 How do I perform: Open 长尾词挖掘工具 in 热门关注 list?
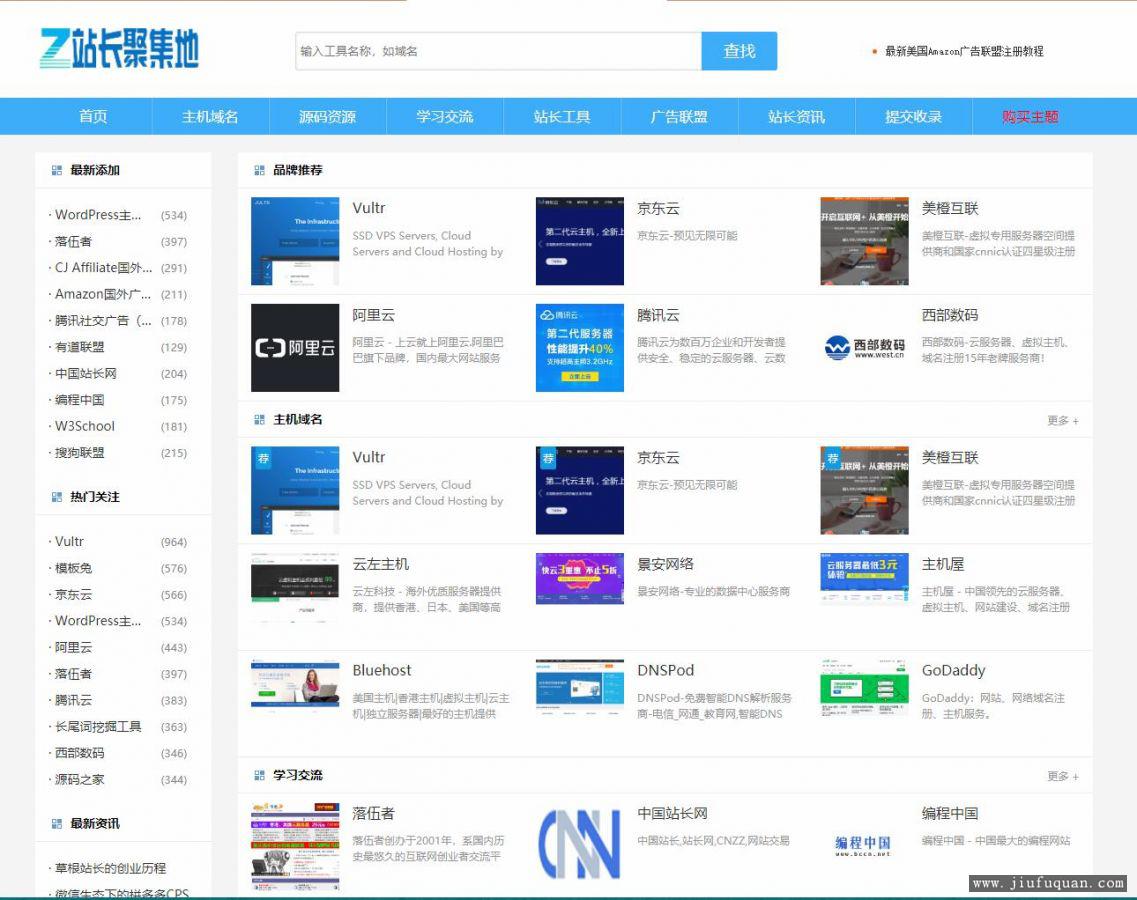pyautogui.click(x=98, y=727)
